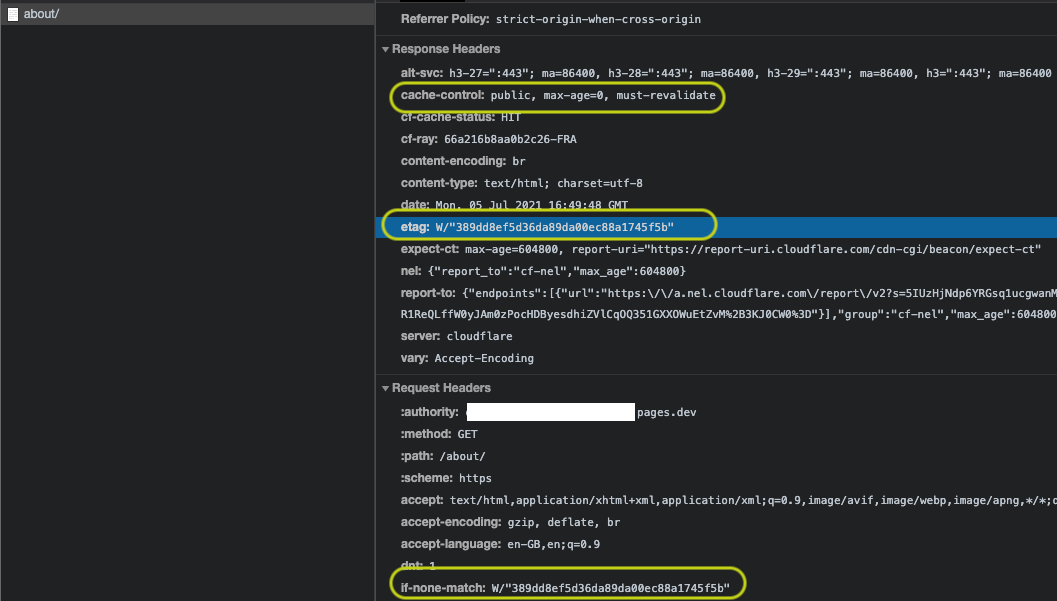Screen dimensions: 1057x601
Task: Click the cache-control header value
Action: coord(603,95)
